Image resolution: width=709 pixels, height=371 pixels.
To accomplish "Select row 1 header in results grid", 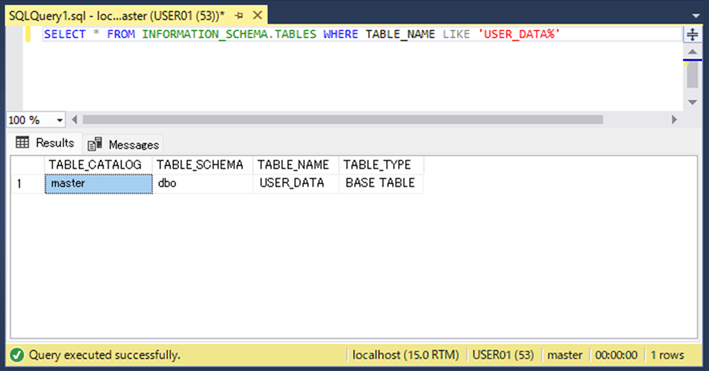I will [x=28, y=184].
